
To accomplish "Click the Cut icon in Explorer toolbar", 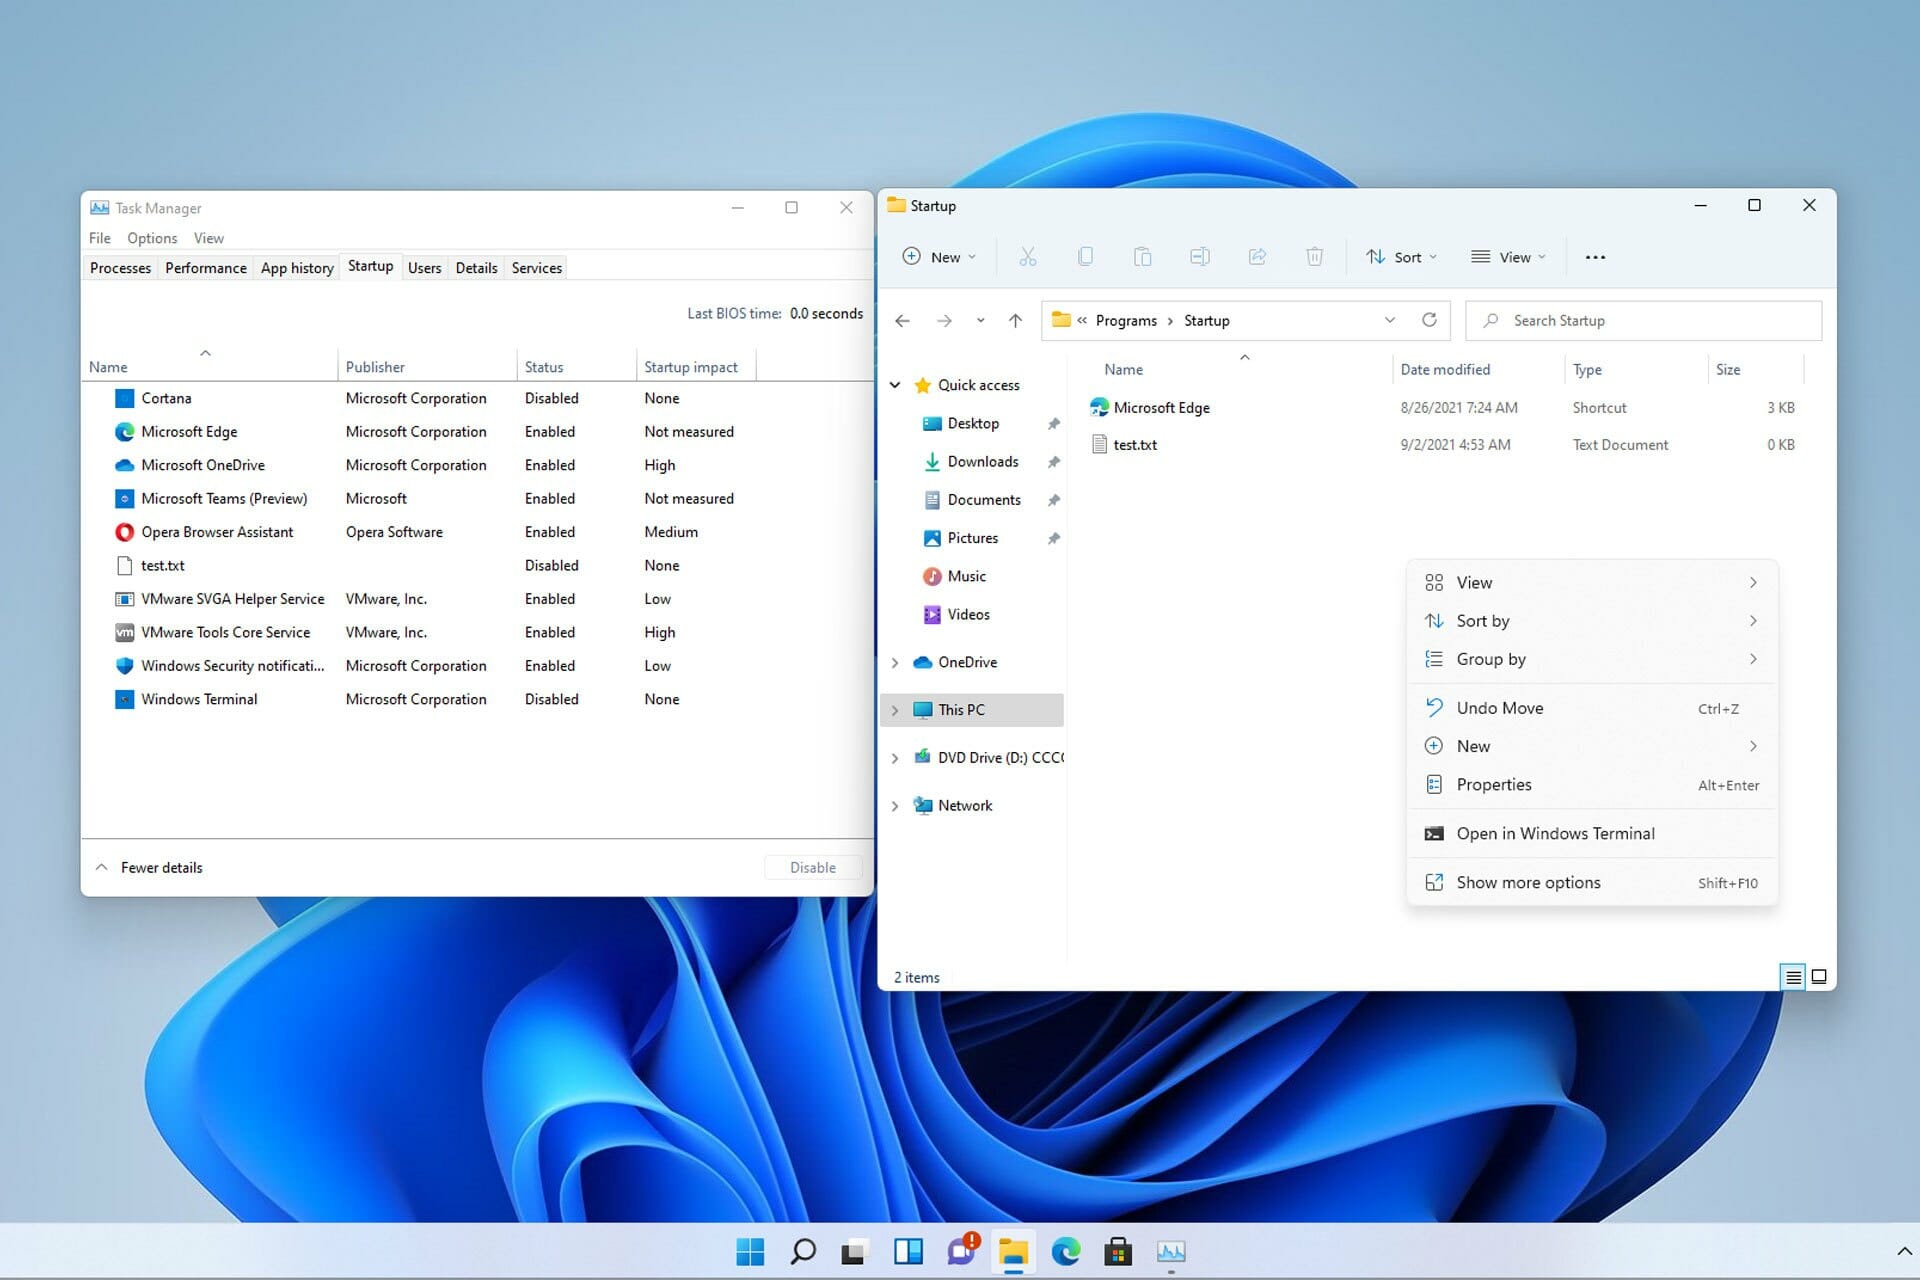I will coord(1027,257).
